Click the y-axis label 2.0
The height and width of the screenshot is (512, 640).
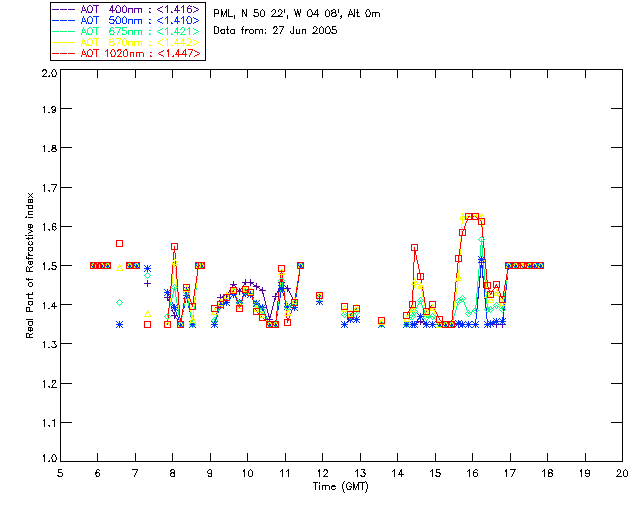point(49,73)
